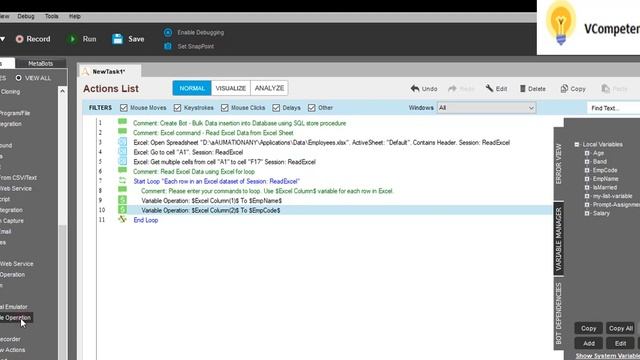The height and width of the screenshot is (360, 640).
Task: Click the Edit variable button in Variable Manager
Action: (x=620, y=343)
